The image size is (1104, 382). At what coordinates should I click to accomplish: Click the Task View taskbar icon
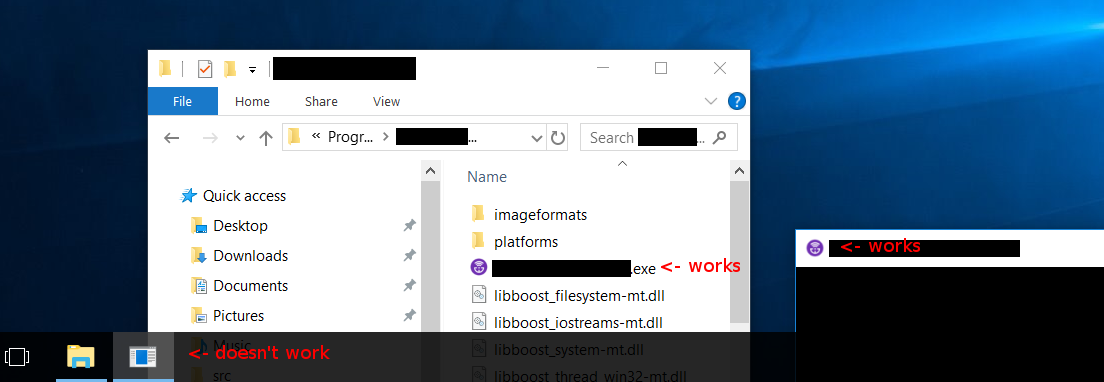17,357
